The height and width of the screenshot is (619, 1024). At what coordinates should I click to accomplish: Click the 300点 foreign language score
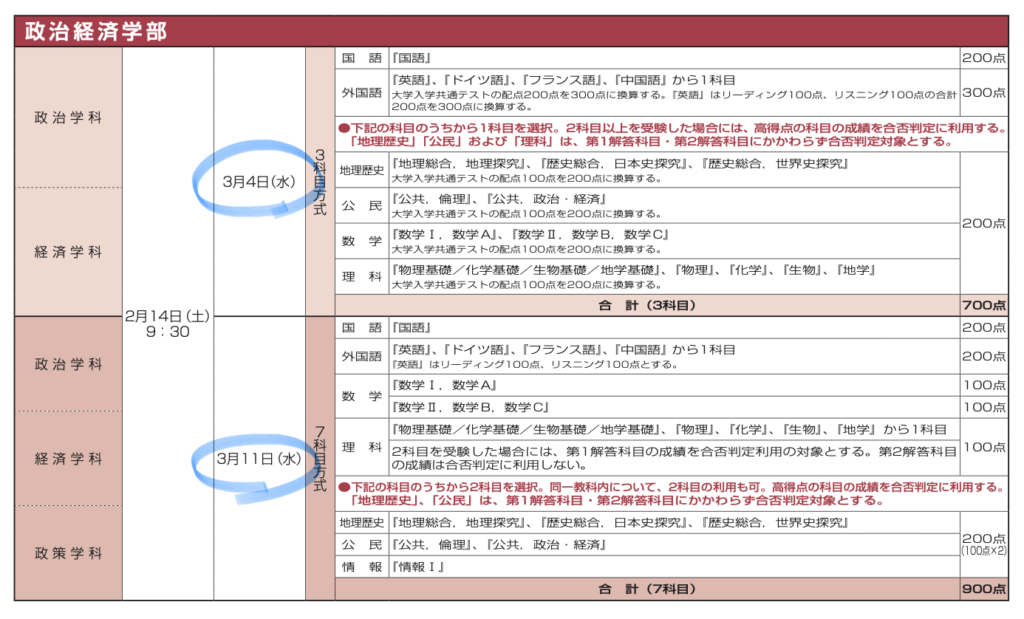pos(984,92)
